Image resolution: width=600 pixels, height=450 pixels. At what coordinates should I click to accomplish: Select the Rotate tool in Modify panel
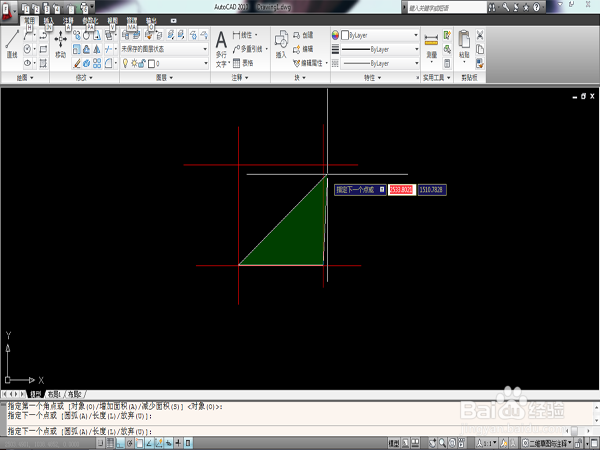(87, 35)
